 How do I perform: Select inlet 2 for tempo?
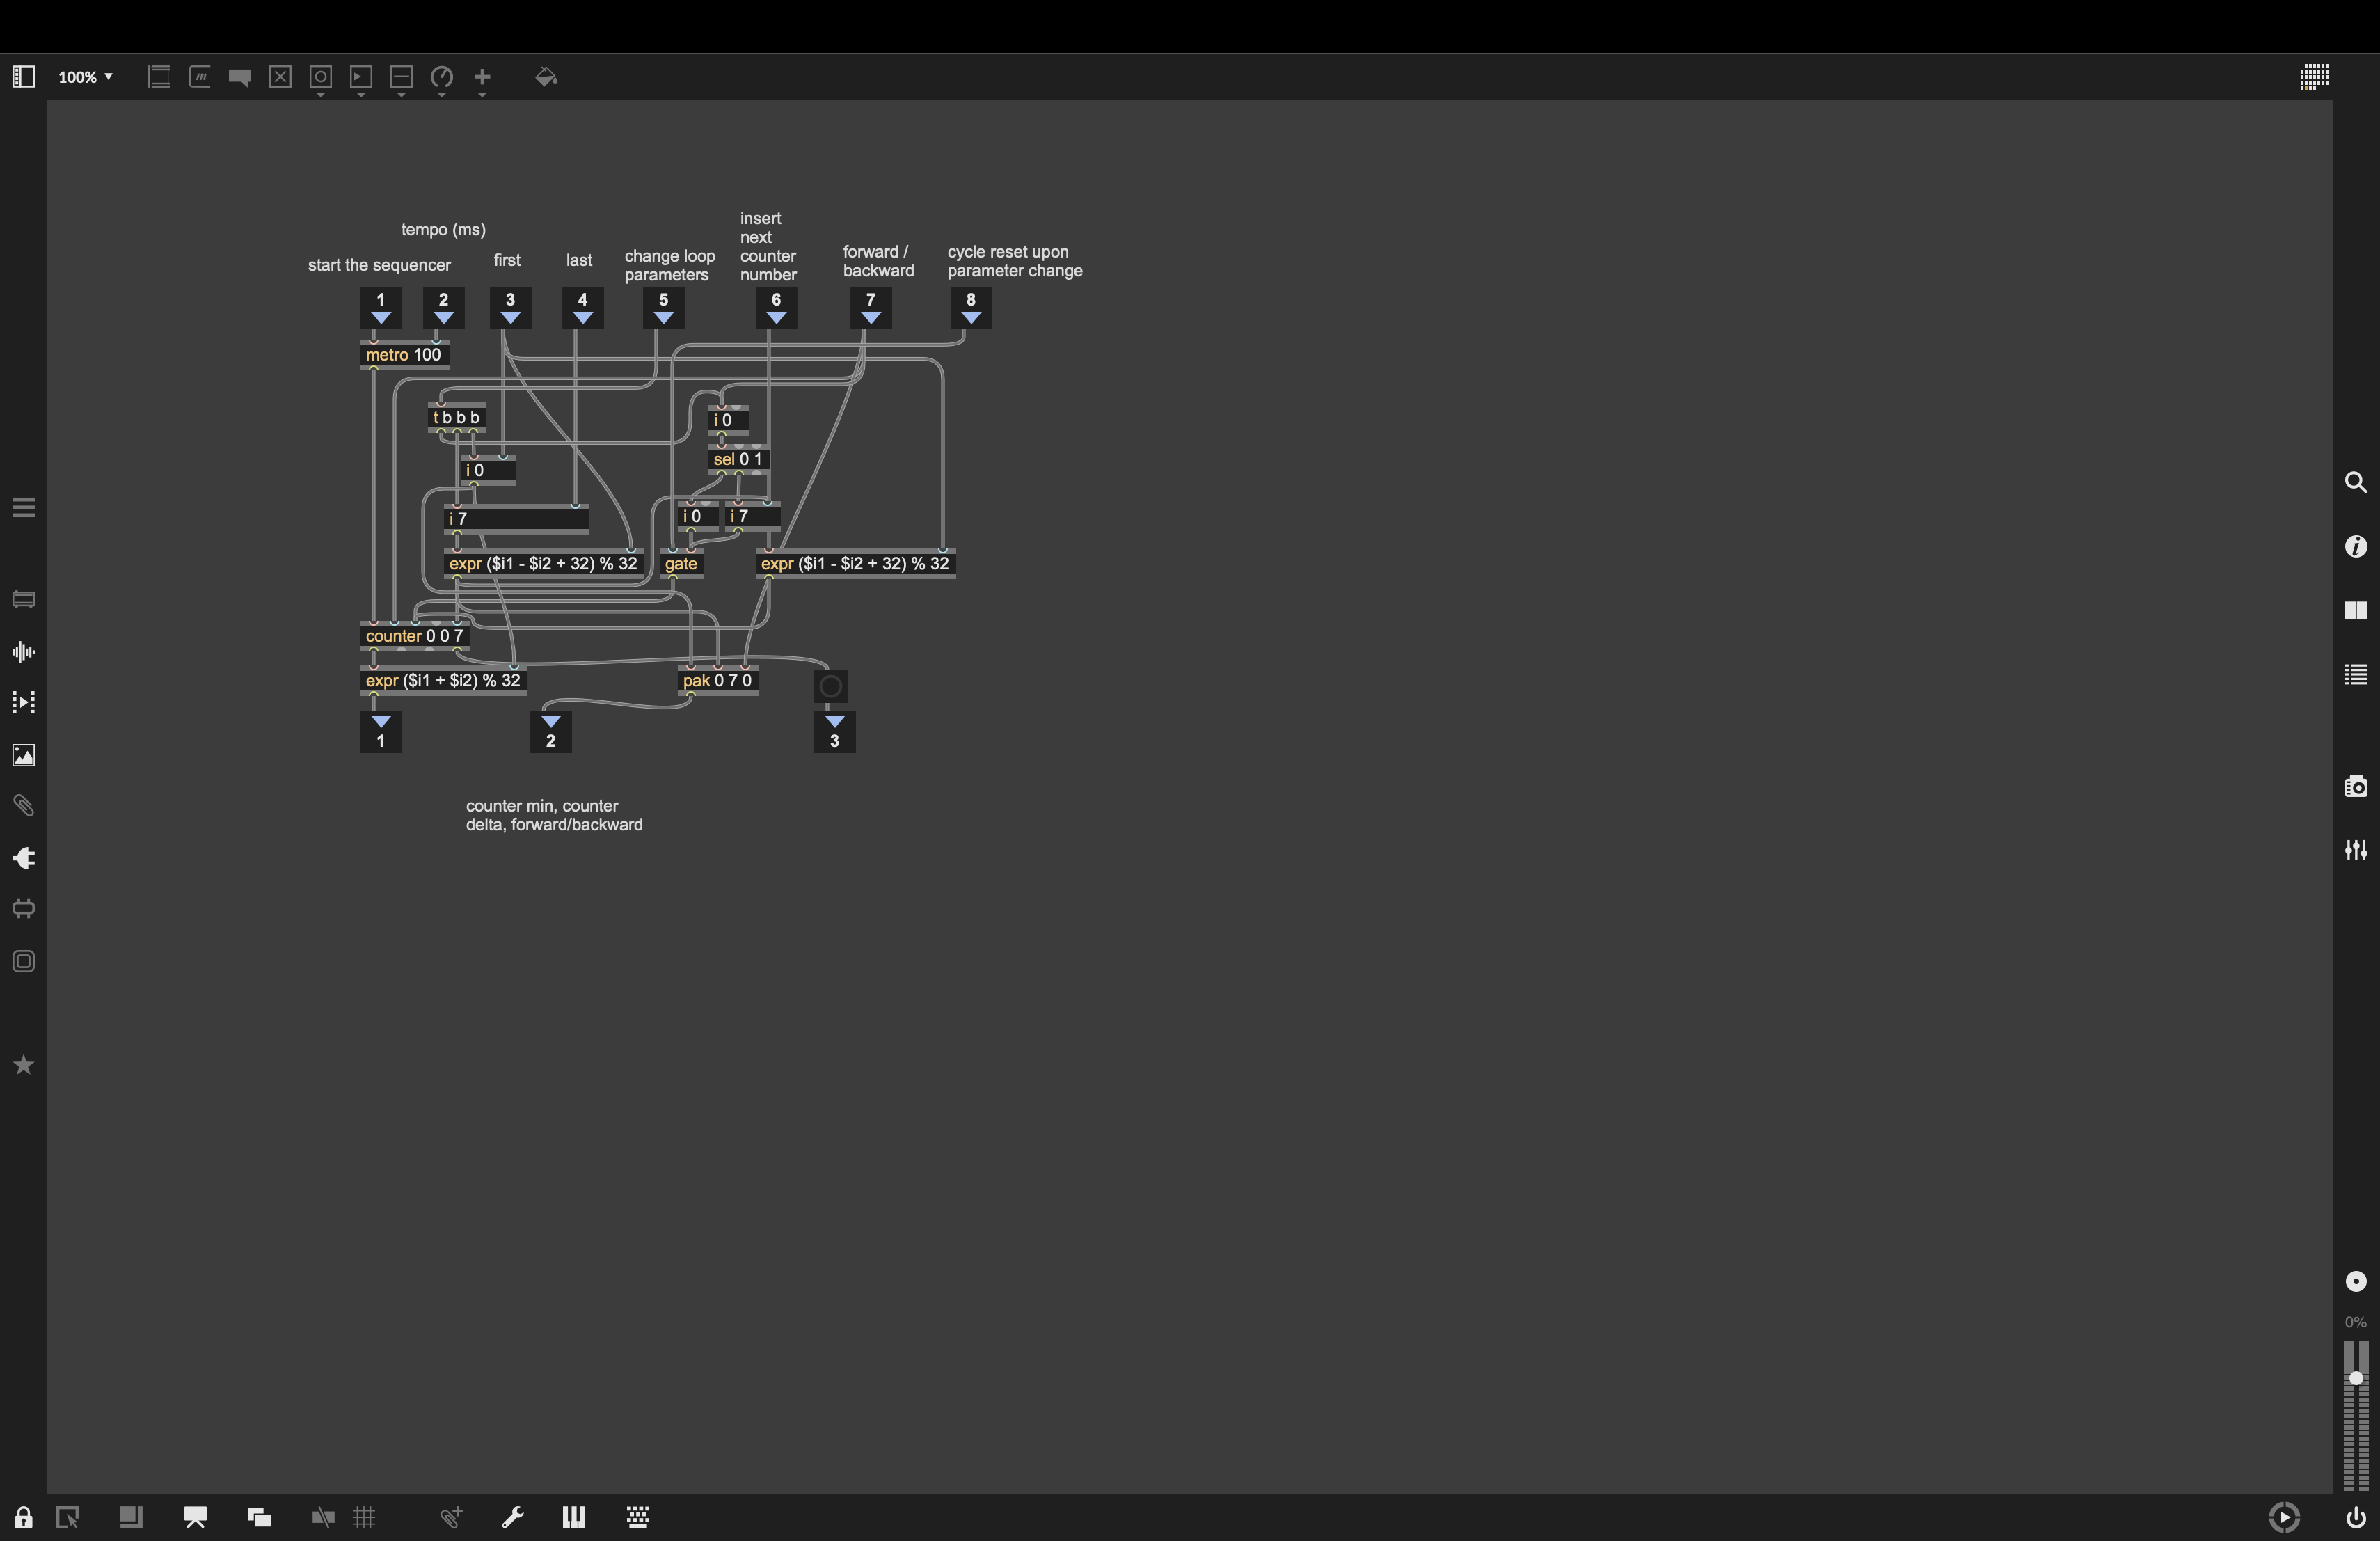(x=444, y=308)
